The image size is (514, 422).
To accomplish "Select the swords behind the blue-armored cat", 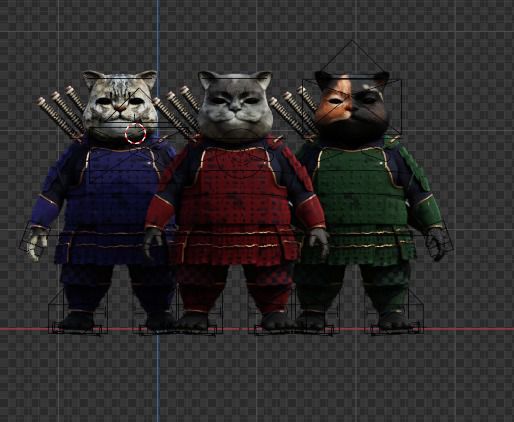I will point(62,112).
